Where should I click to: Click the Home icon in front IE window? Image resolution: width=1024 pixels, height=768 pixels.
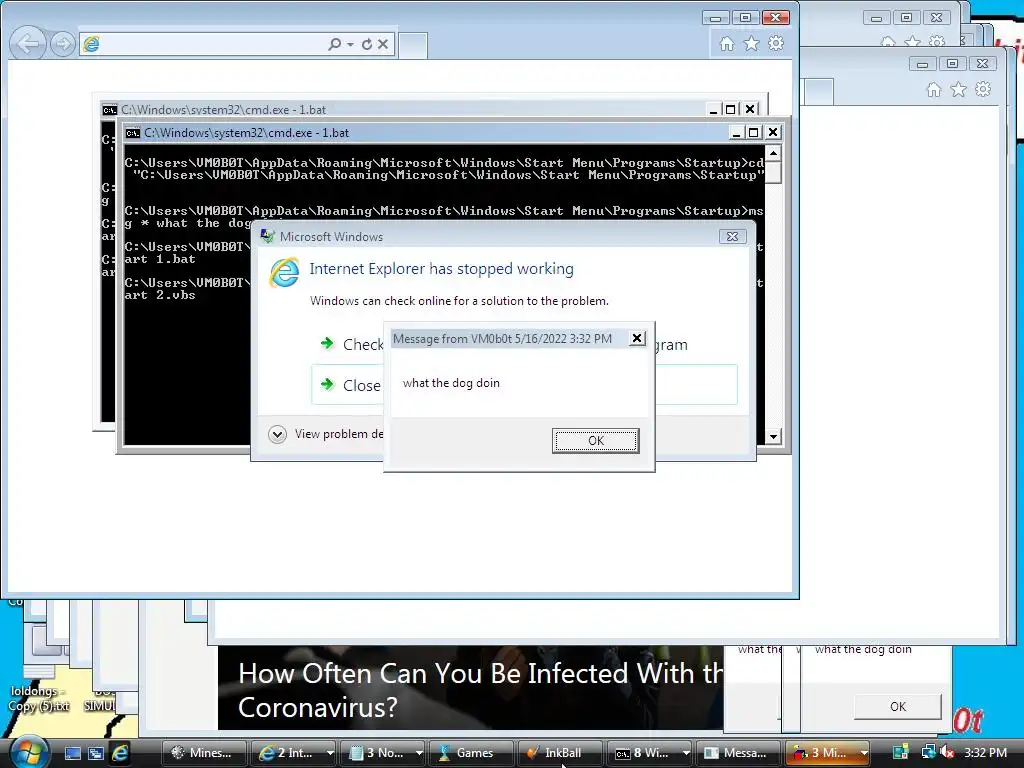(727, 44)
